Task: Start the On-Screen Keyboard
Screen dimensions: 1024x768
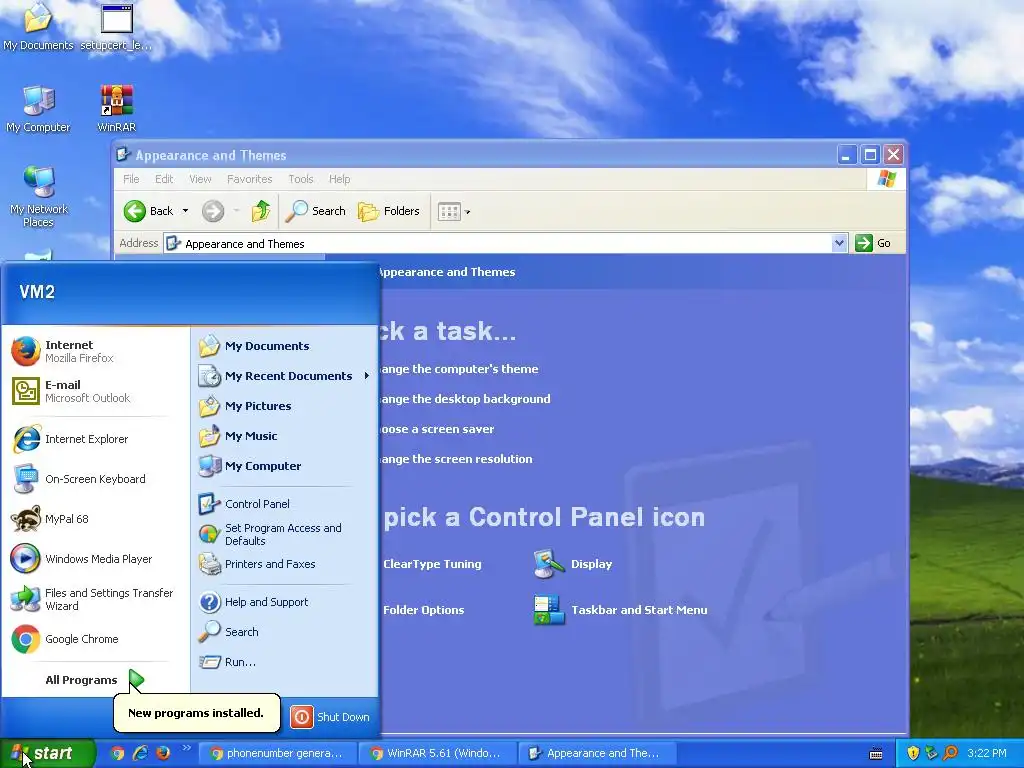Action: click(x=95, y=479)
